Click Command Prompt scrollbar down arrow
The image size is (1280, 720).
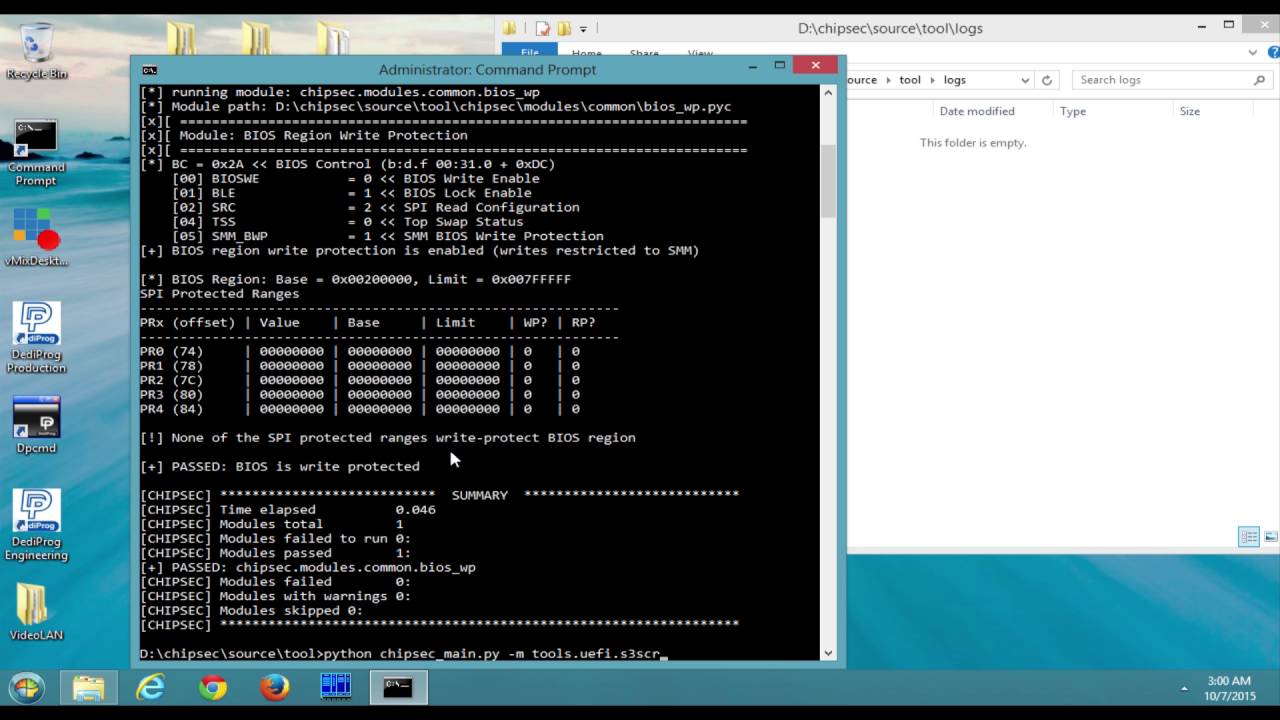coord(828,653)
